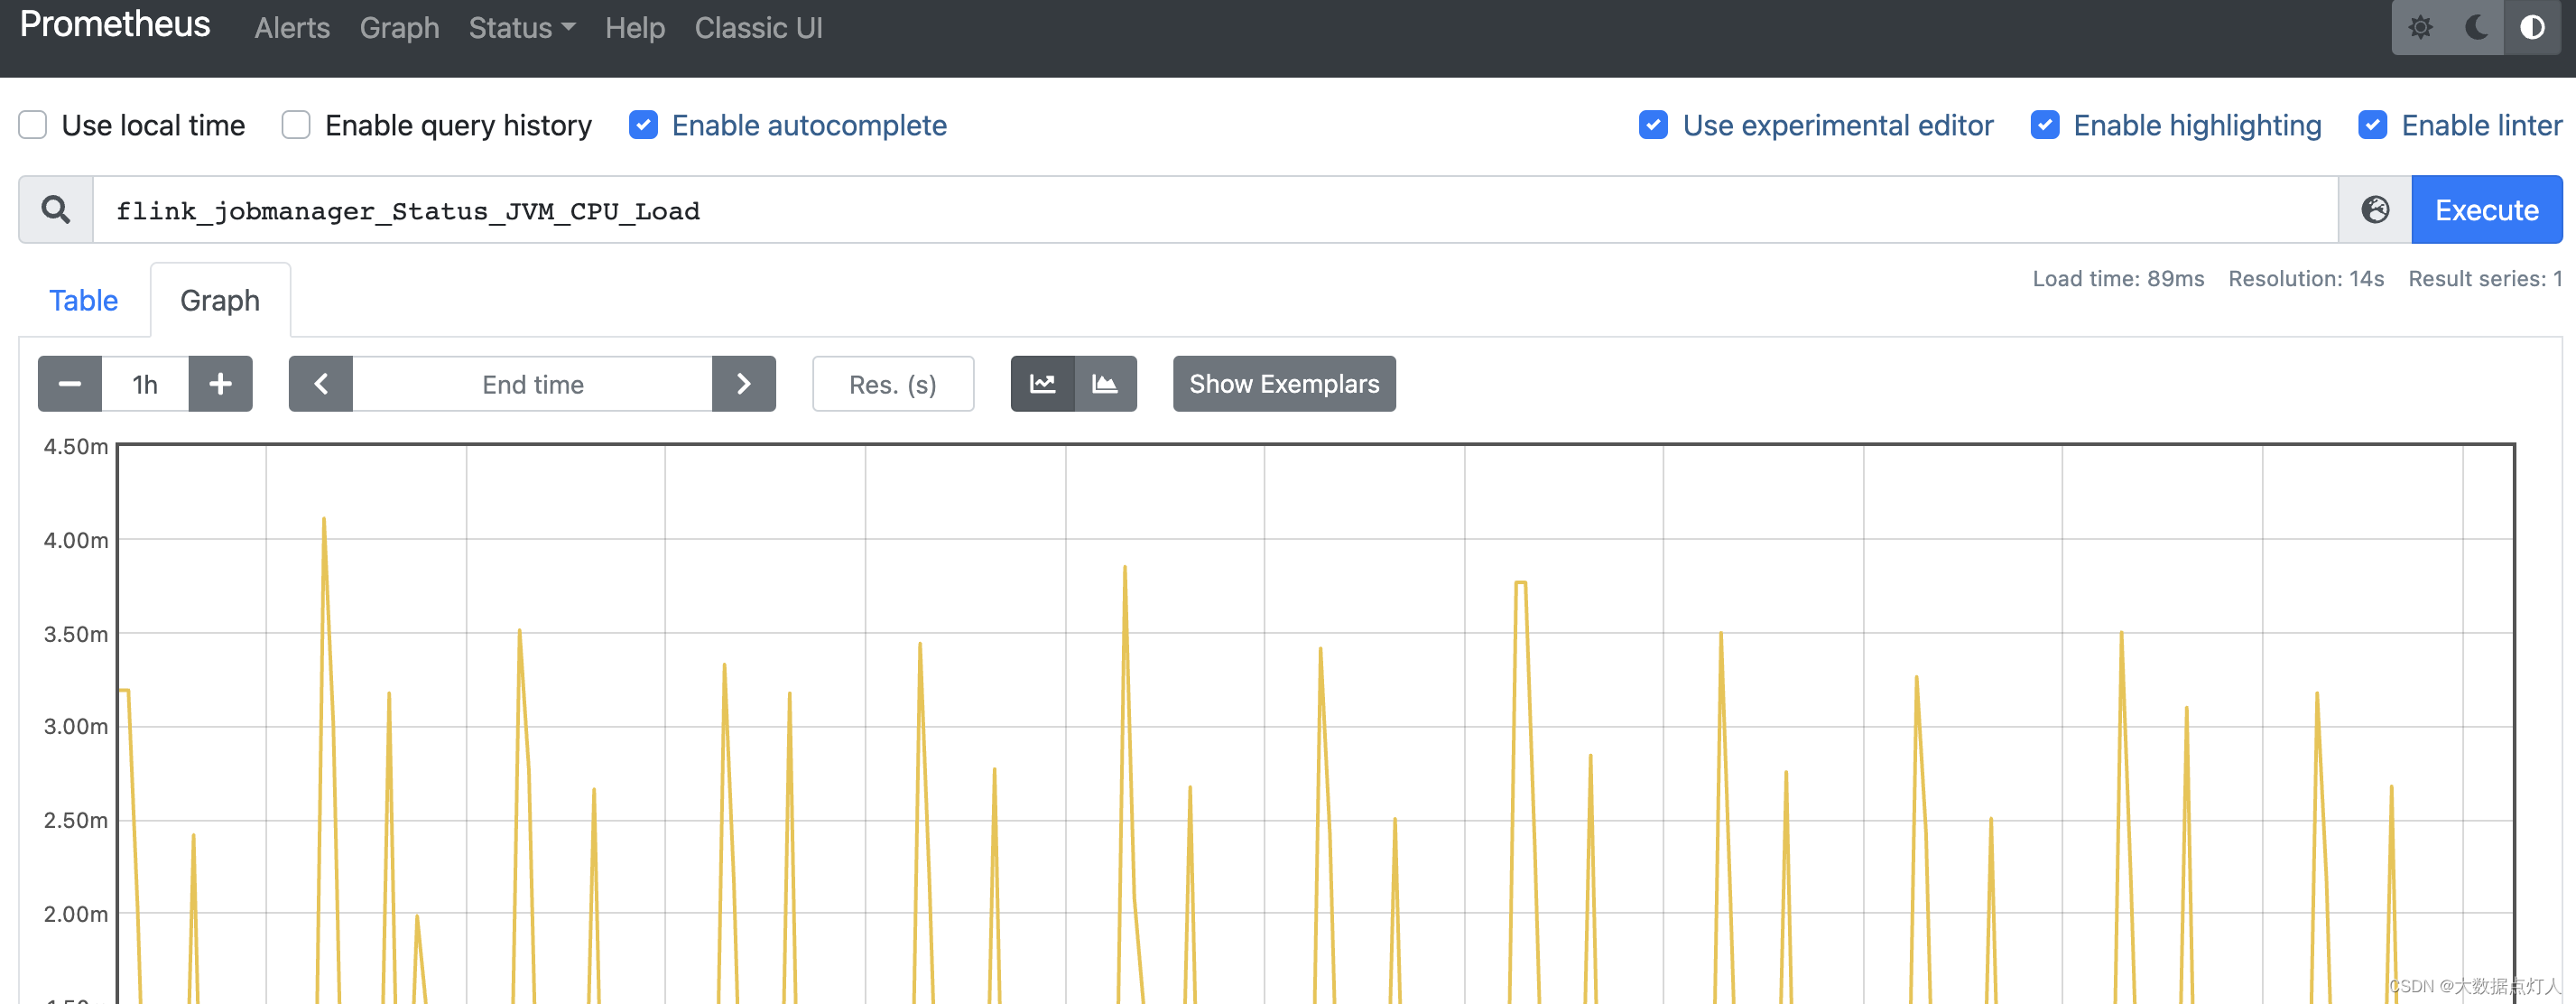Move end time forward chevron
The height and width of the screenshot is (1004, 2576).
click(x=743, y=384)
